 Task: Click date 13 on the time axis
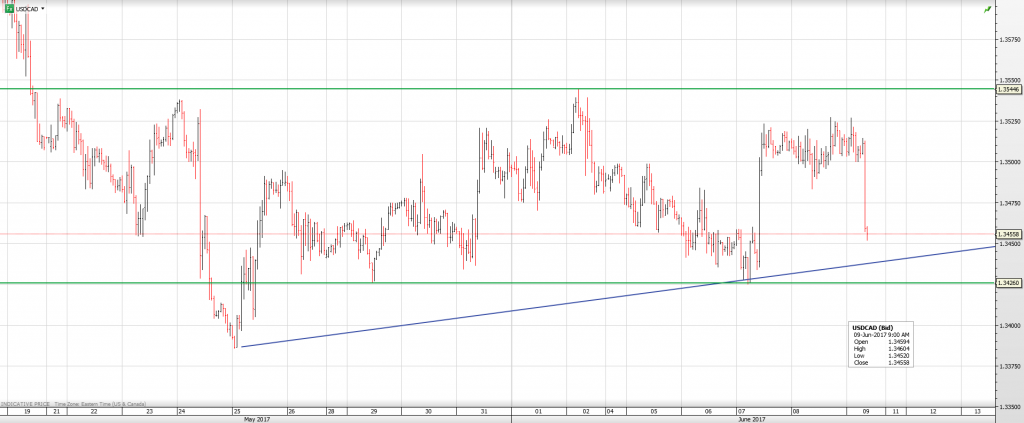coord(975,411)
